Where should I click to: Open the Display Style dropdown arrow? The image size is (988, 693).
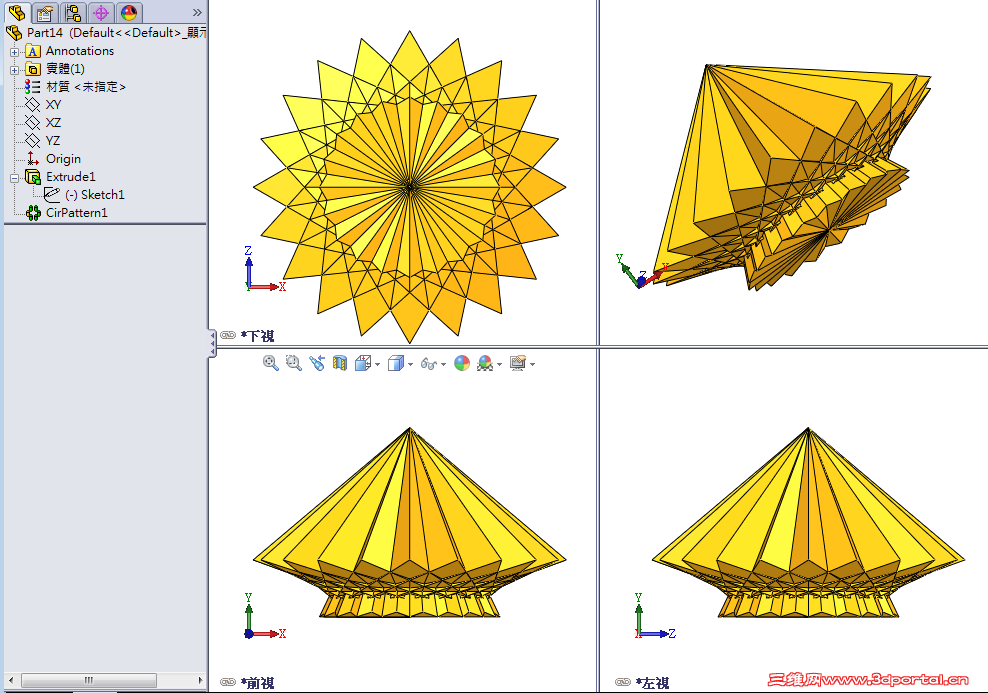pos(410,363)
